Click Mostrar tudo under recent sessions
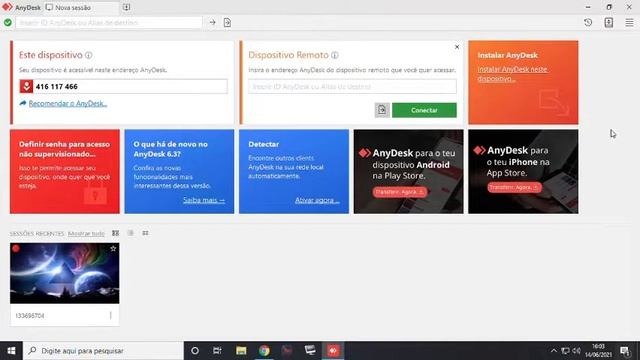The image size is (640, 360). coord(86,233)
